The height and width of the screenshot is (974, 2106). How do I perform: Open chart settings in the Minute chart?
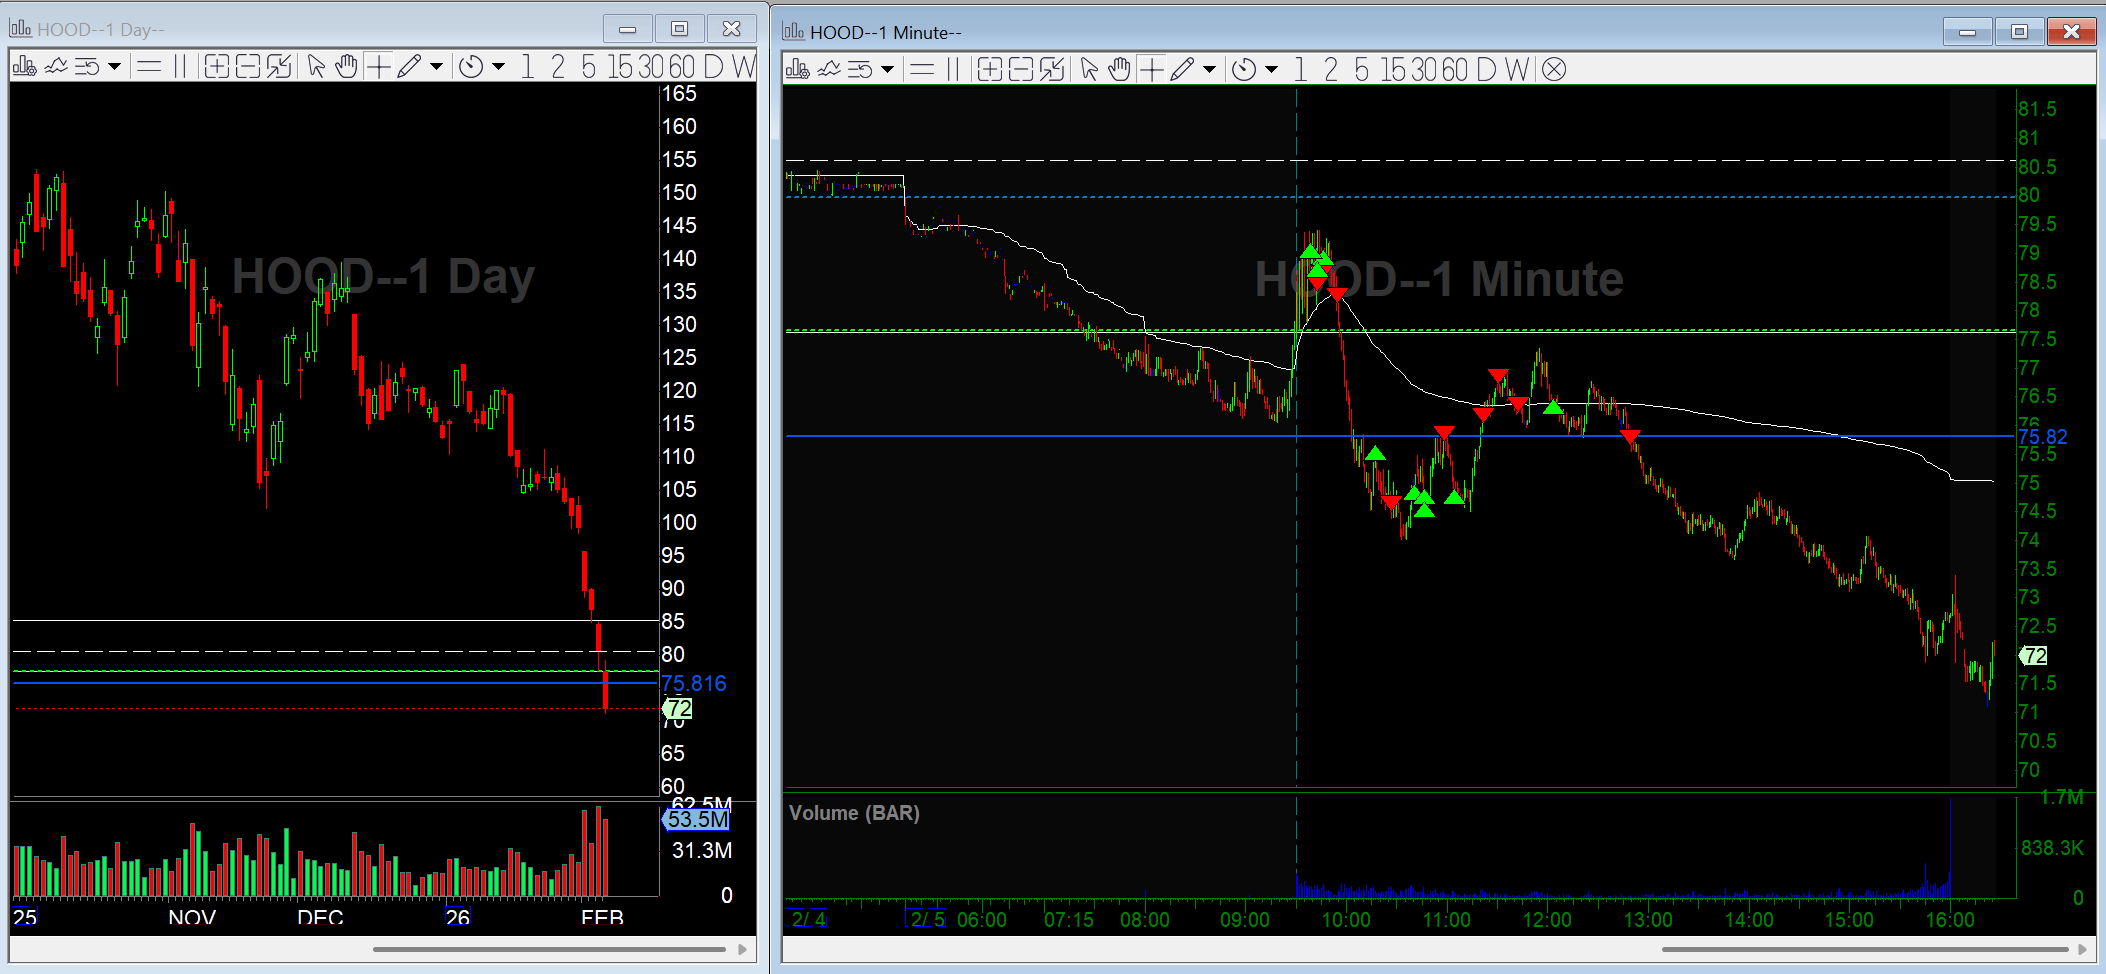798,69
